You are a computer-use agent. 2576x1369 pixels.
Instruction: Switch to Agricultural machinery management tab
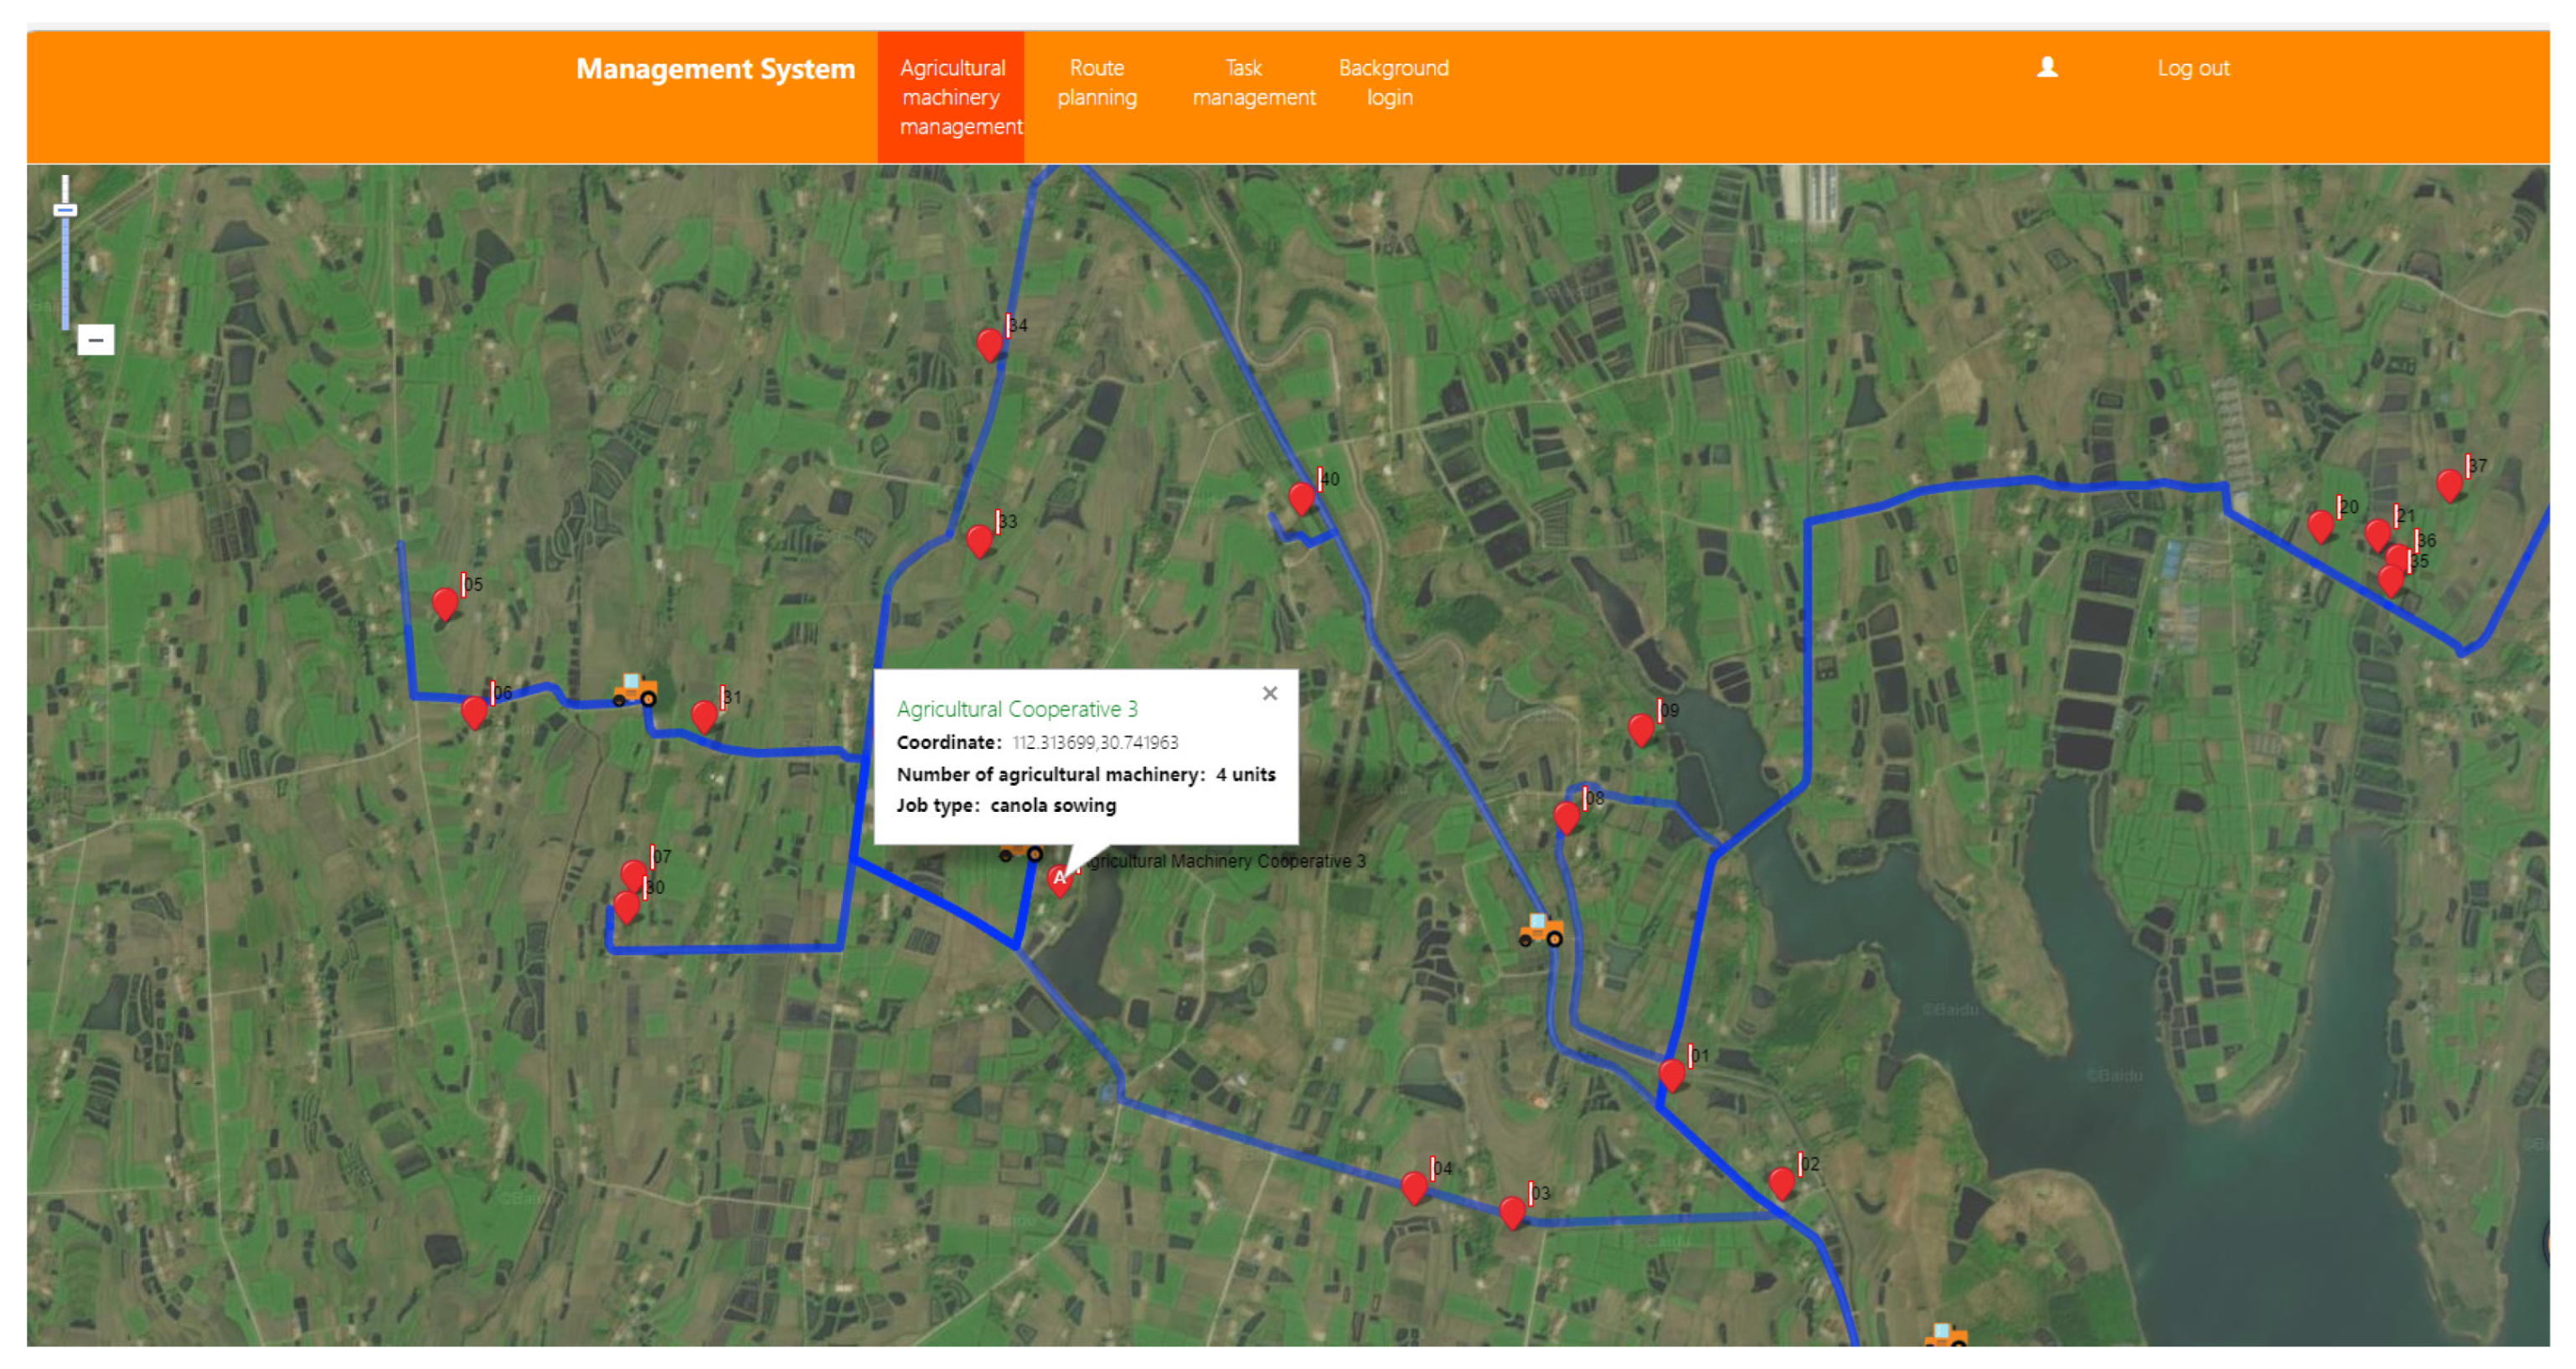pyautogui.click(x=951, y=97)
